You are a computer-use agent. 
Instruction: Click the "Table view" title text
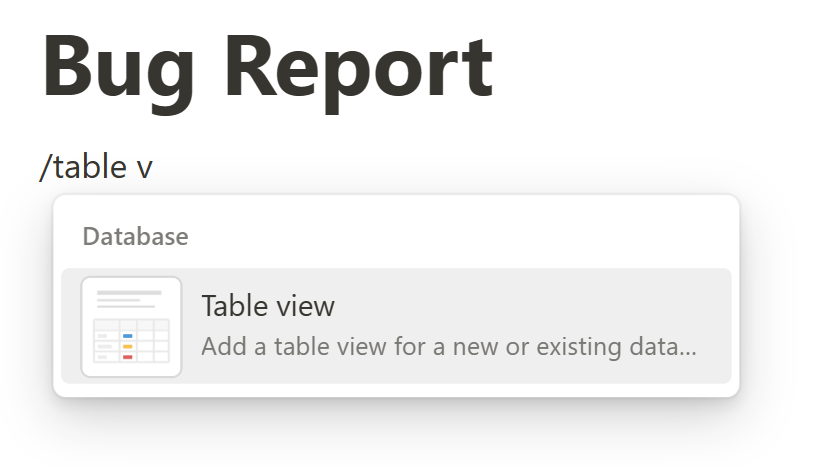(x=267, y=306)
